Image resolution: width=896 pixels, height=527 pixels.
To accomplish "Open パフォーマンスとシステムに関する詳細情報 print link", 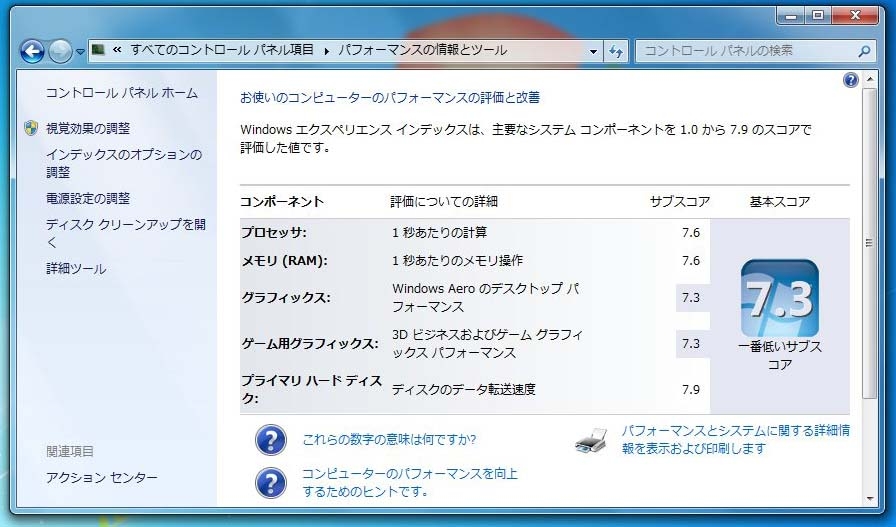I will tap(736, 440).
